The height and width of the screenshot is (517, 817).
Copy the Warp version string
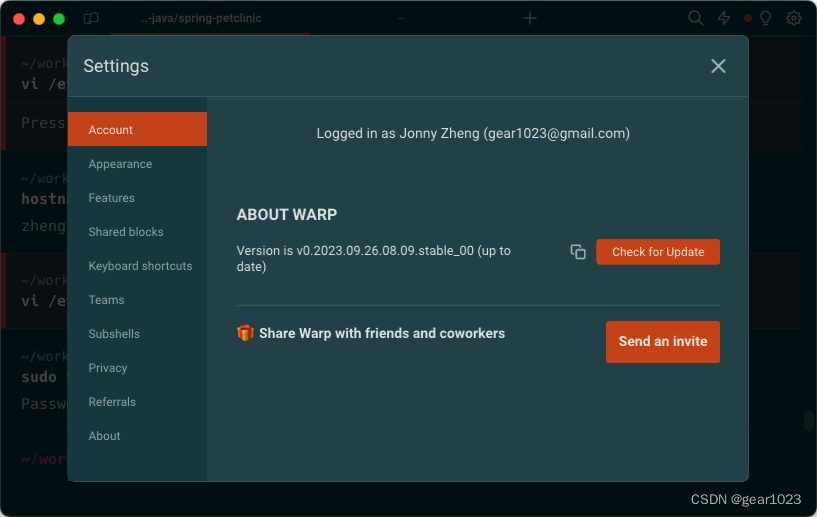point(578,252)
